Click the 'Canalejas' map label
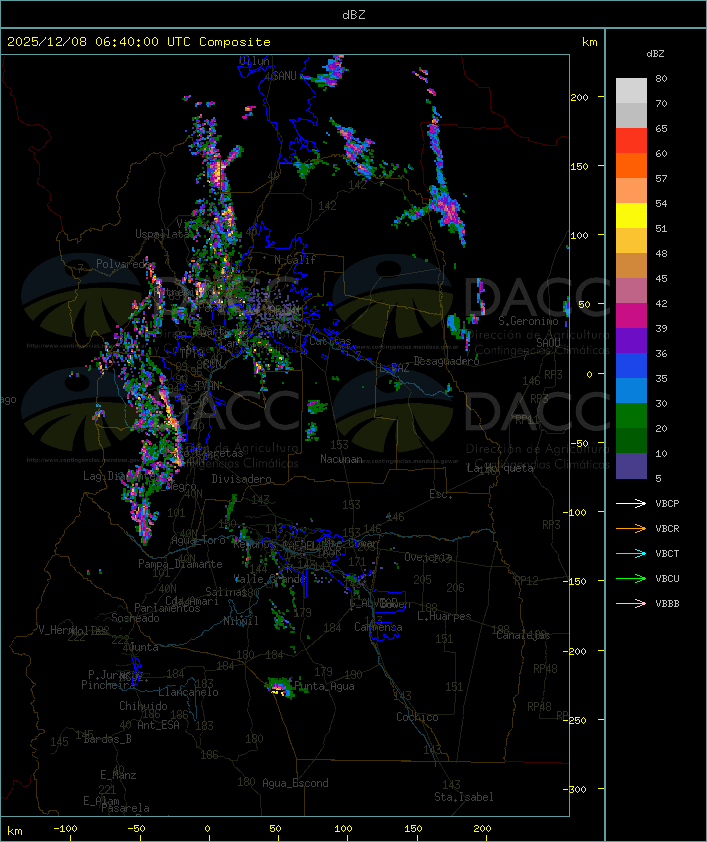 pyautogui.click(x=523, y=635)
